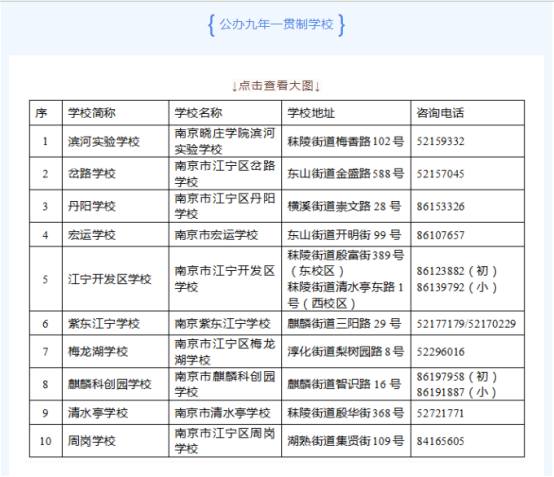Select the 南京晓庄学院滨河实验学校 cell
The height and width of the screenshot is (477, 554).
(225, 141)
